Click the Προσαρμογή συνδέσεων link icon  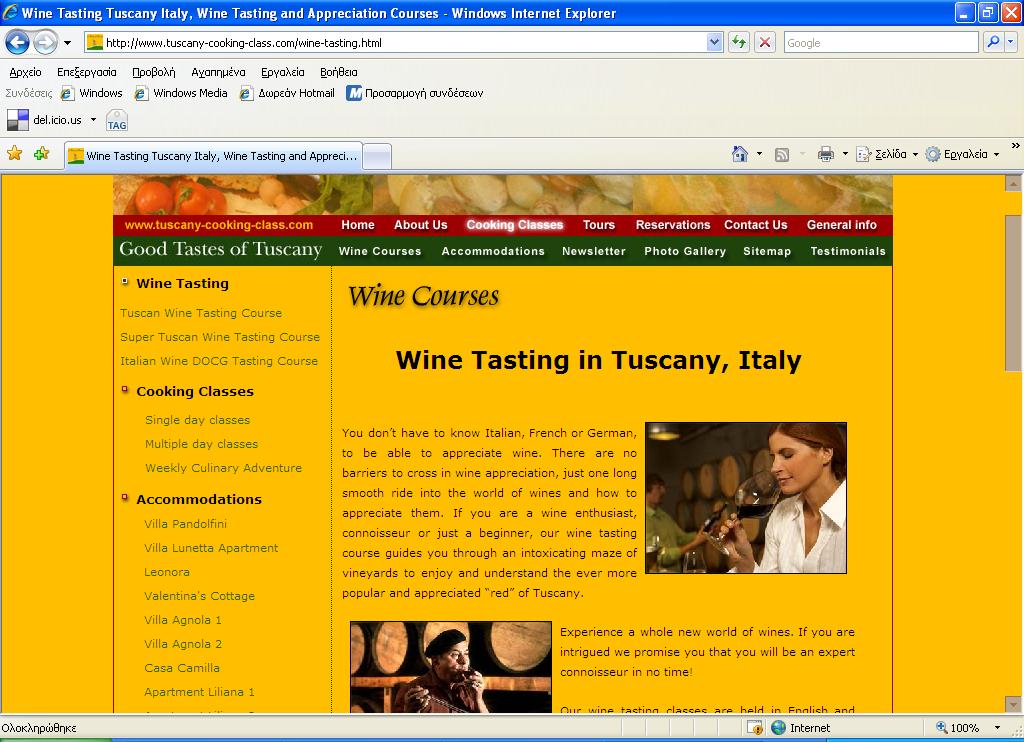(x=354, y=93)
